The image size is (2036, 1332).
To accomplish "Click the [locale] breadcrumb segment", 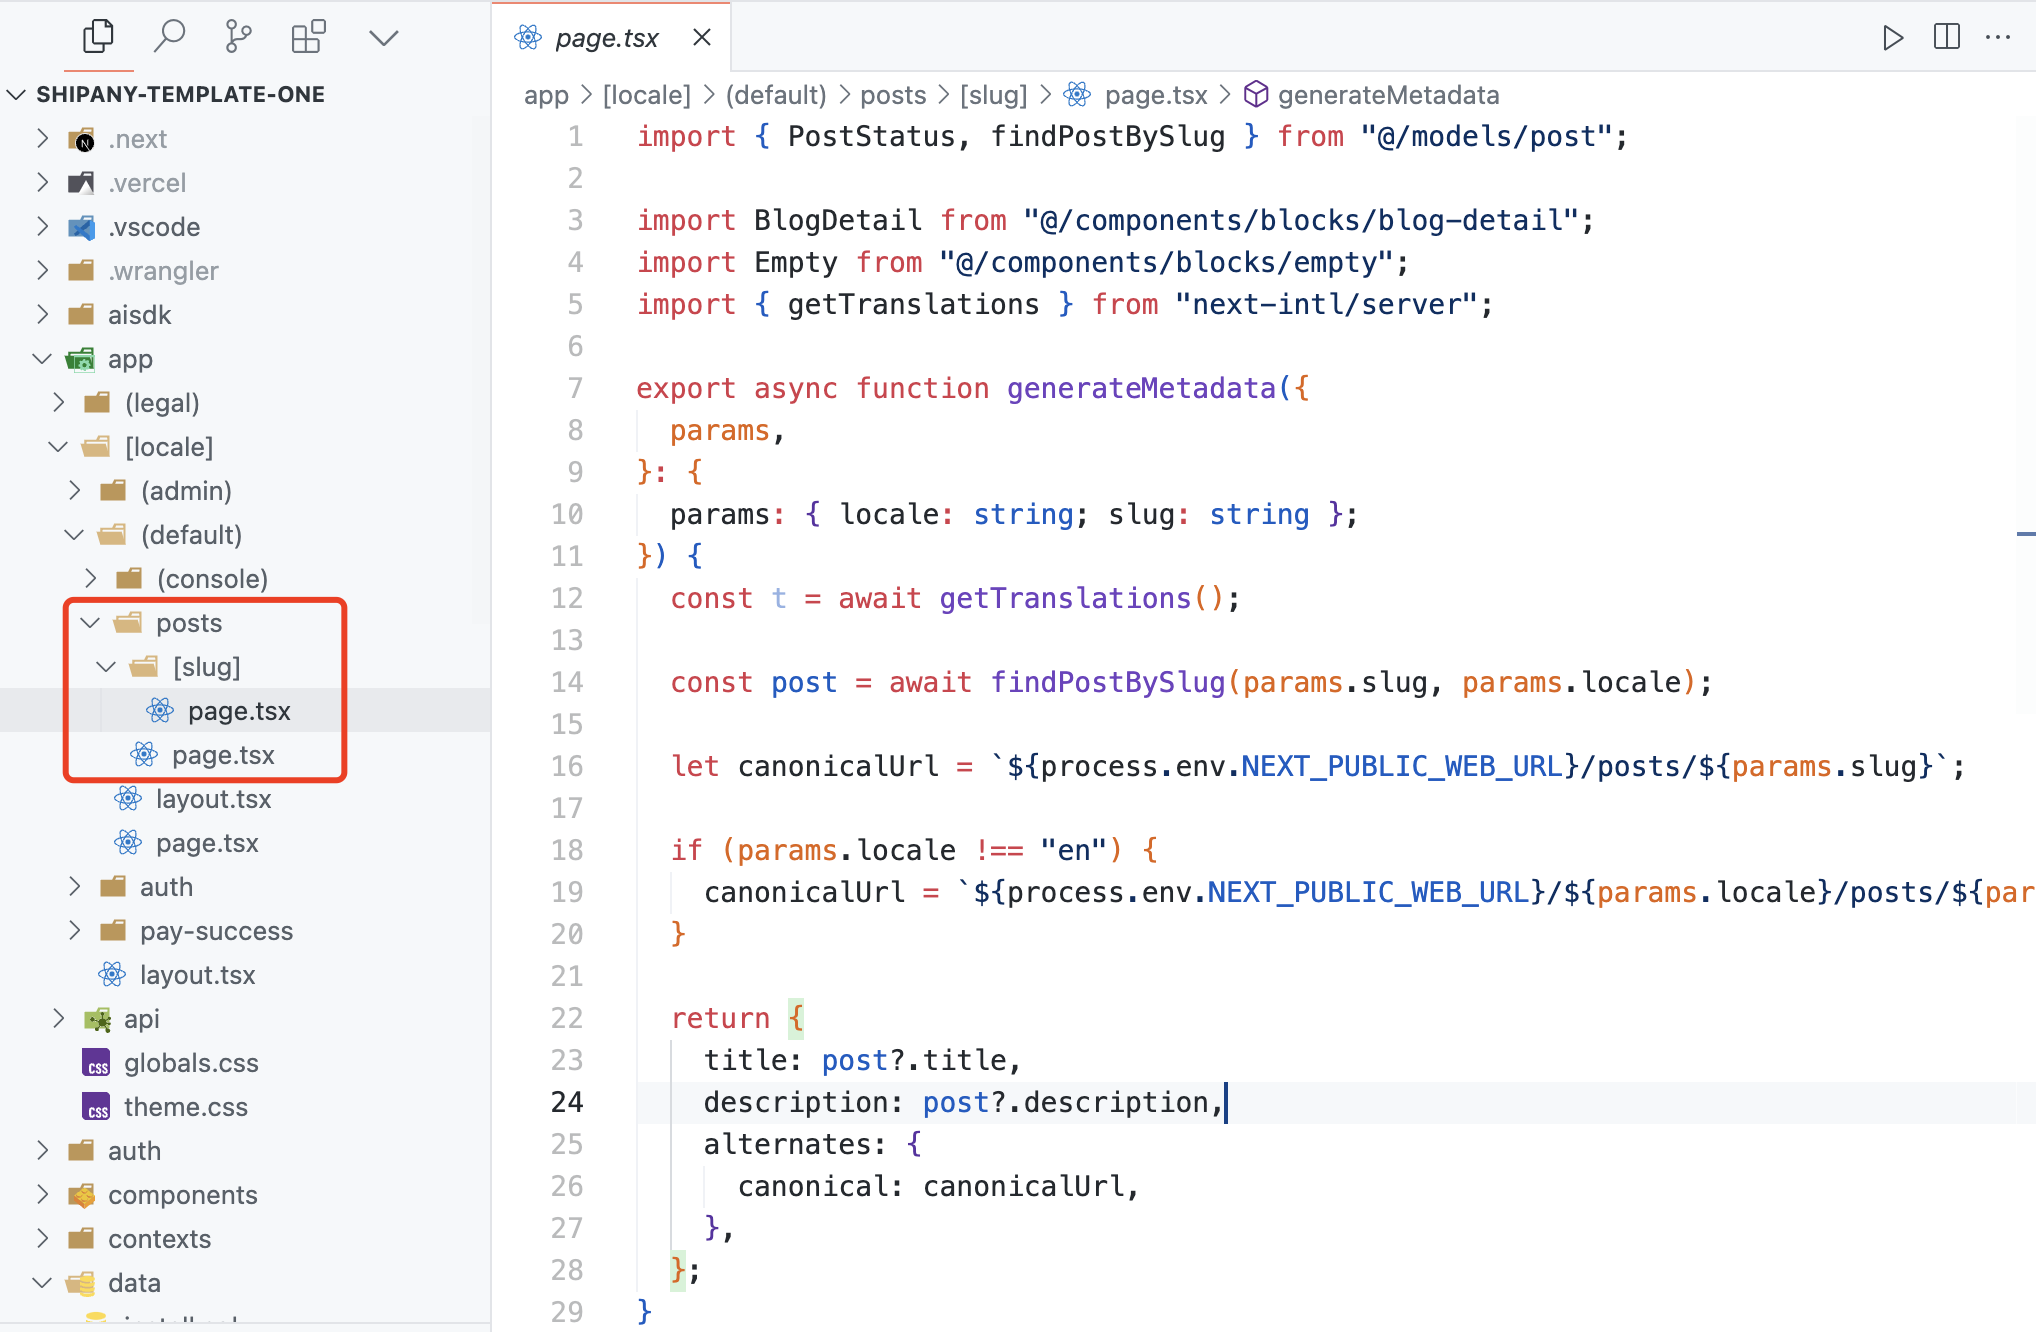I will [646, 95].
